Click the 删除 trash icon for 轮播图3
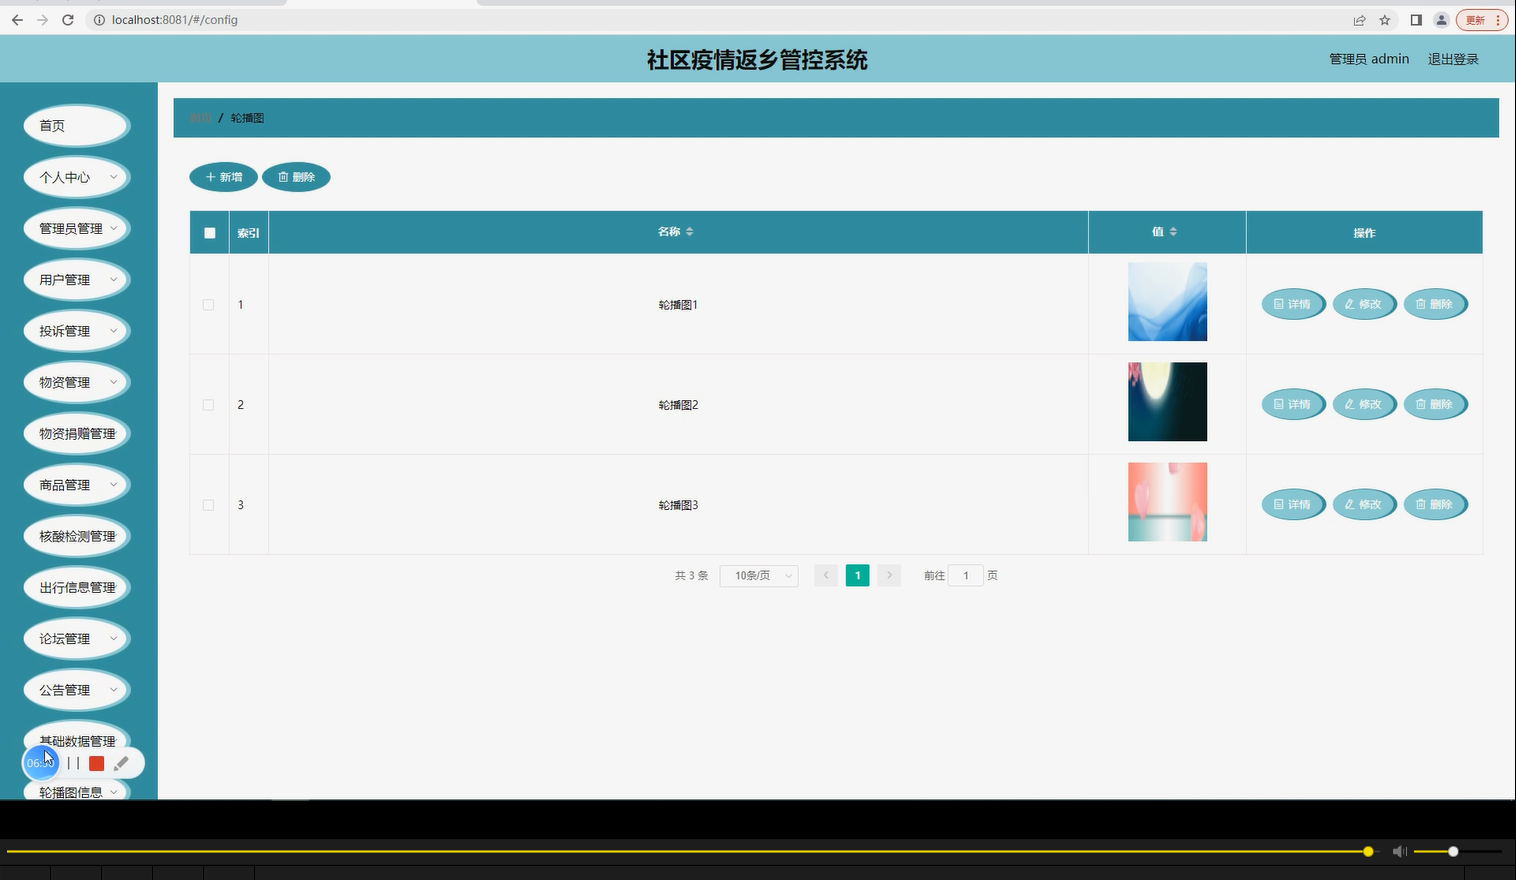The height and width of the screenshot is (880, 1516). click(1423, 504)
